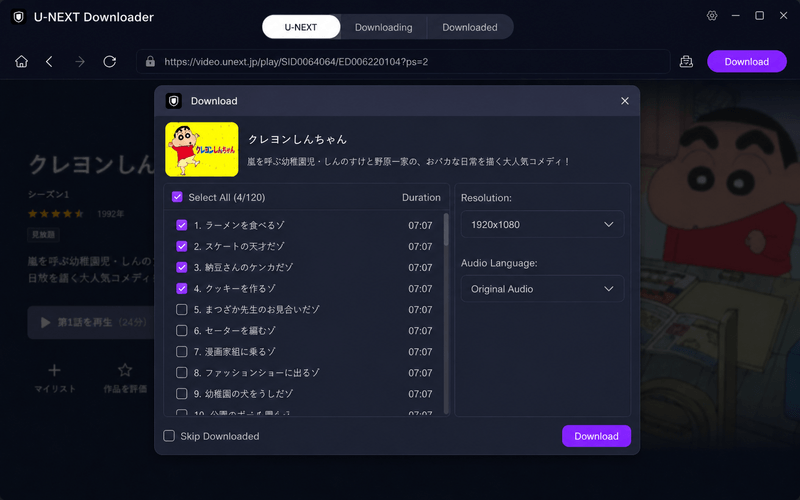Click the Duration column header
Screen dimensions: 800x500
click(x=421, y=197)
